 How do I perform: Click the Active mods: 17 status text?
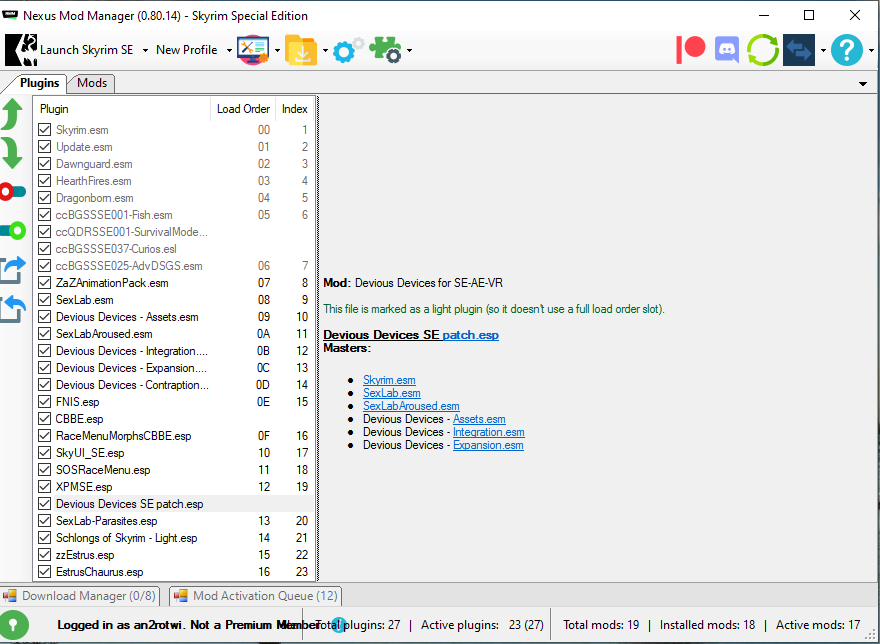point(818,625)
